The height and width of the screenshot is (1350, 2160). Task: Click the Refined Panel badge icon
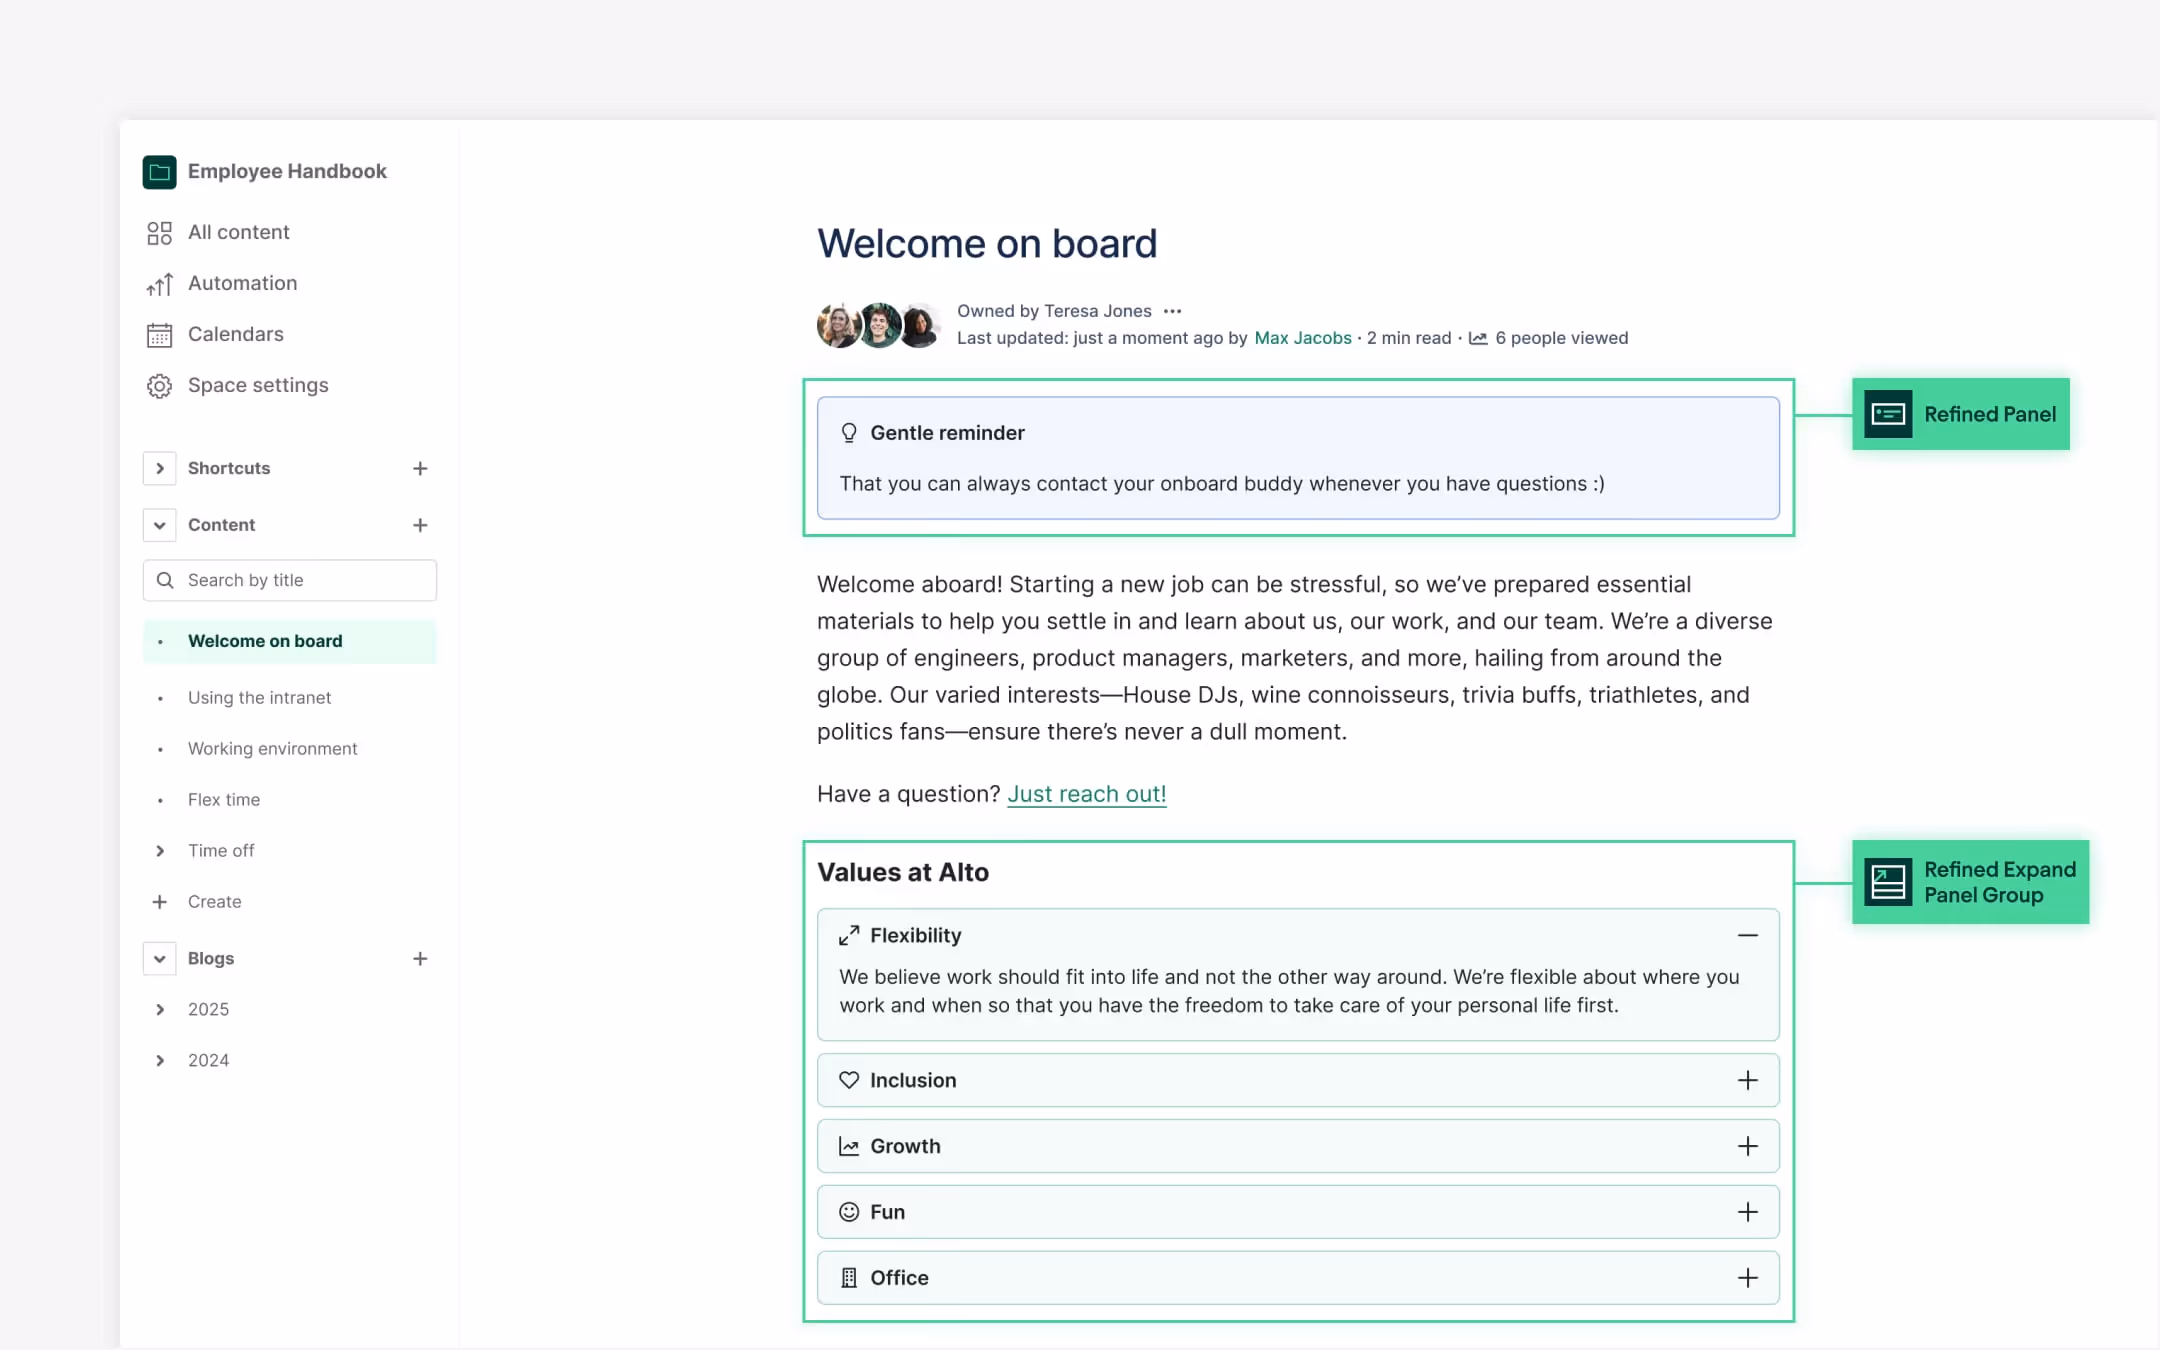pos(1890,413)
